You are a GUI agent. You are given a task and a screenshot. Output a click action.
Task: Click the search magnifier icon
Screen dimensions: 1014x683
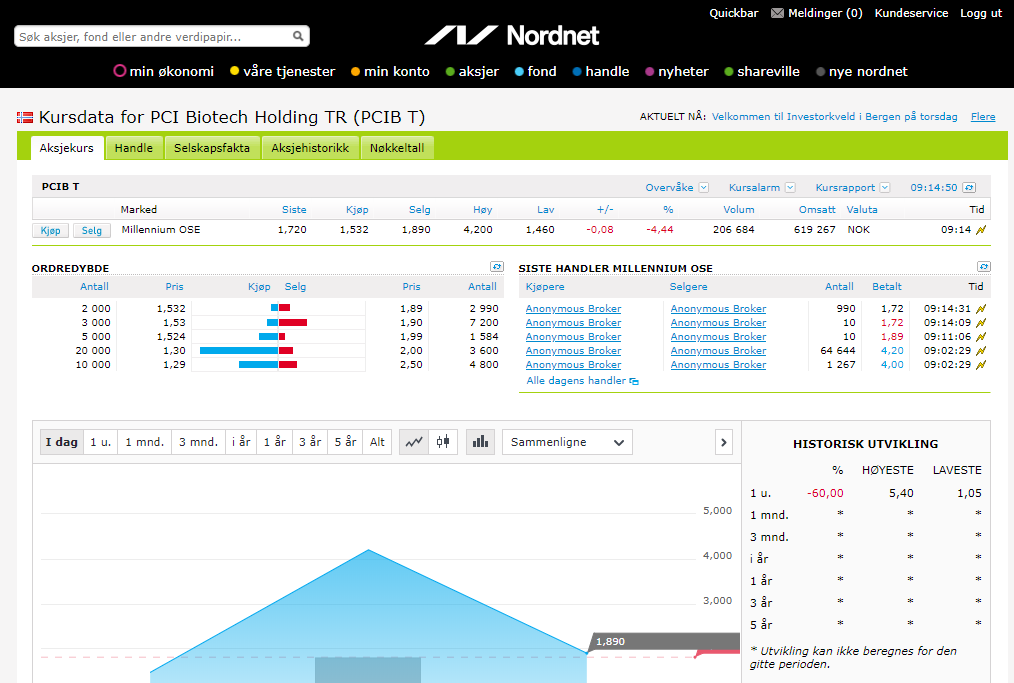297,36
